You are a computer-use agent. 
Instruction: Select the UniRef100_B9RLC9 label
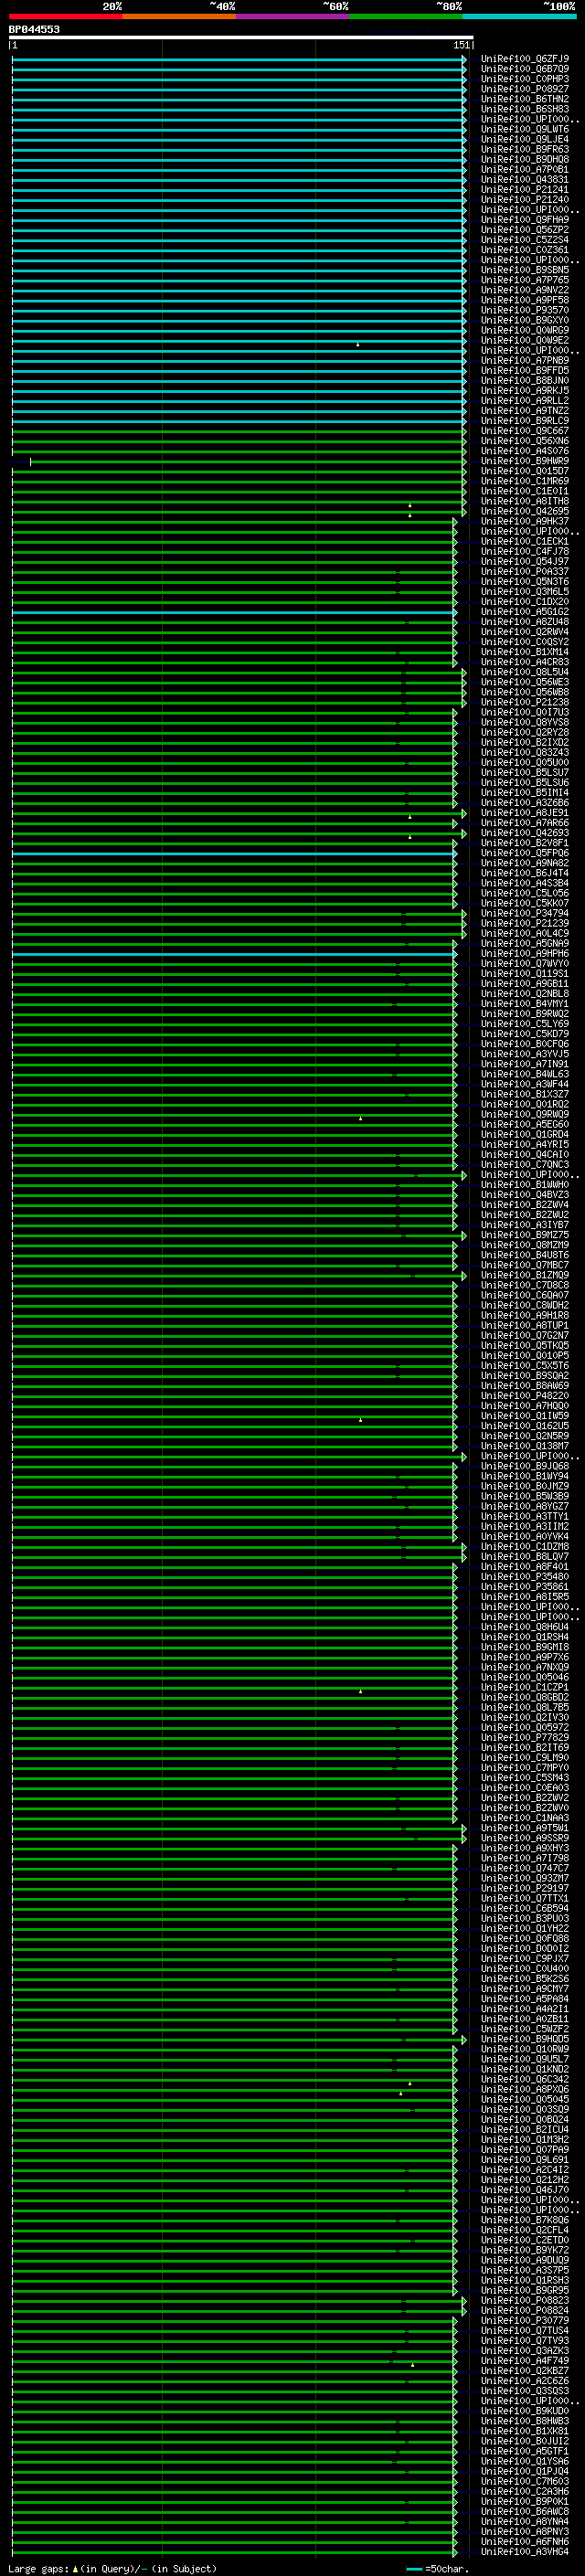[525, 421]
